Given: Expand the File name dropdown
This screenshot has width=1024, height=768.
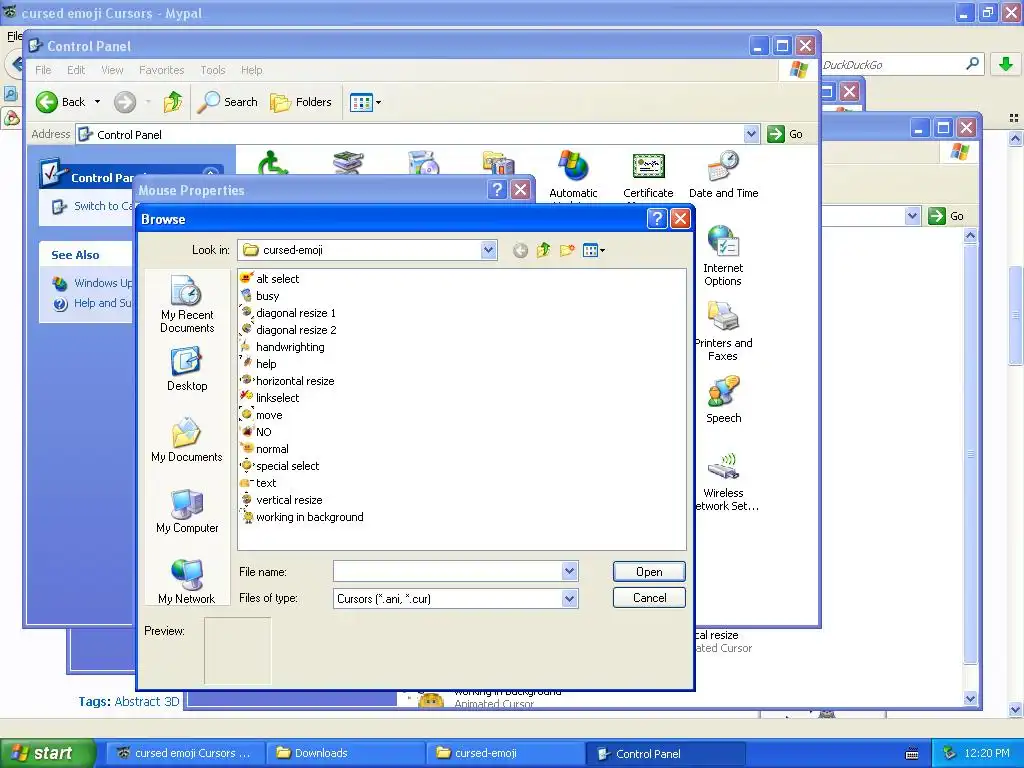Looking at the screenshot, I should 569,571.
